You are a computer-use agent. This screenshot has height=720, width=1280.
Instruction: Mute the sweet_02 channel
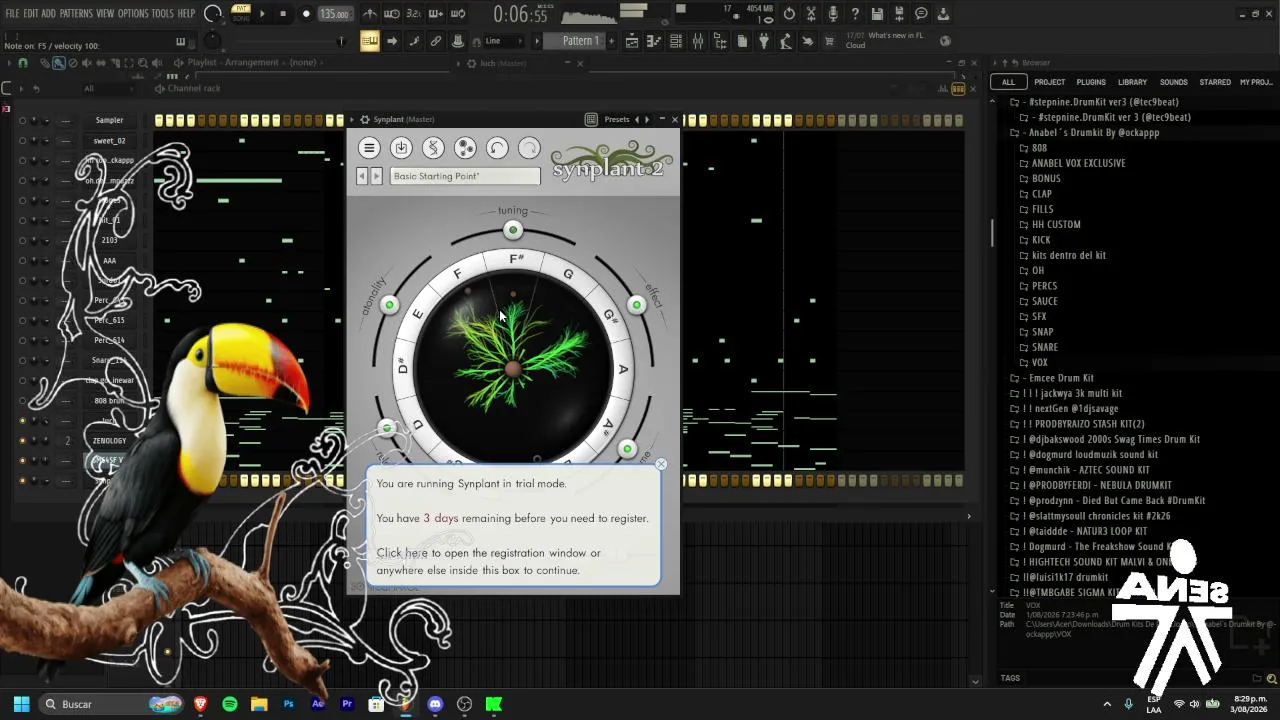pyautogui.click(x=22, y=141)
